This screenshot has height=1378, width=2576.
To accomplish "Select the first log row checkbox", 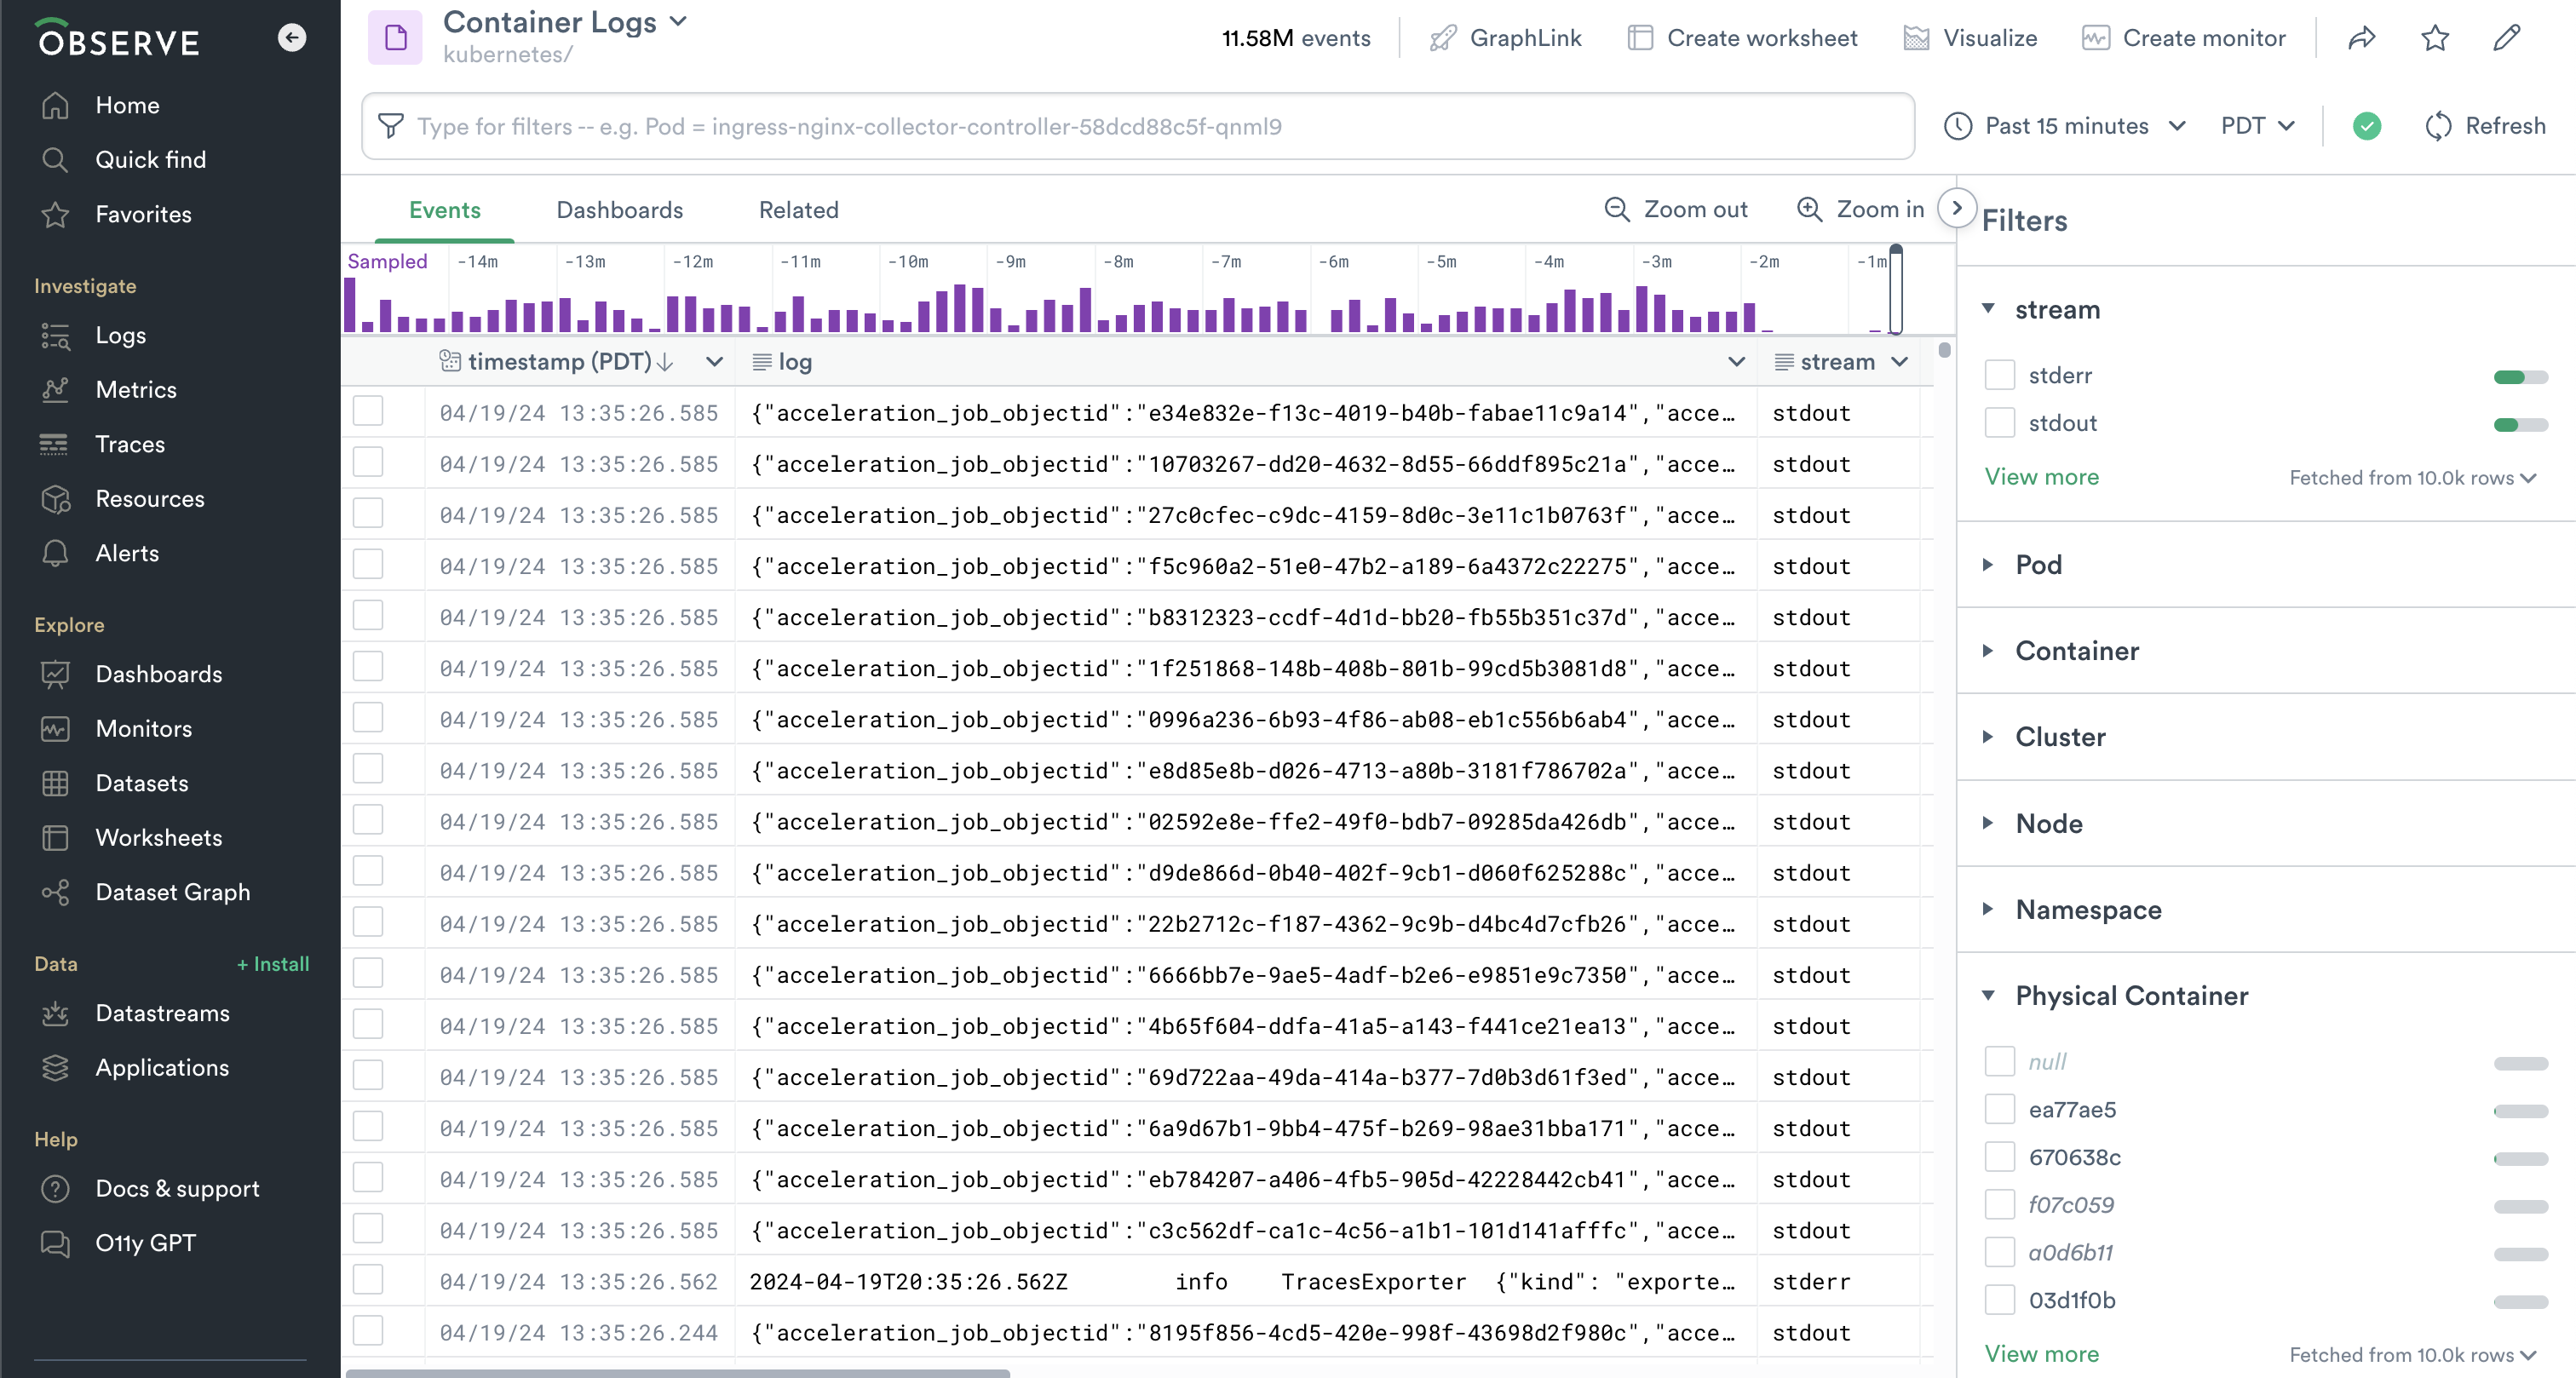I will click(x=368, y=411).
